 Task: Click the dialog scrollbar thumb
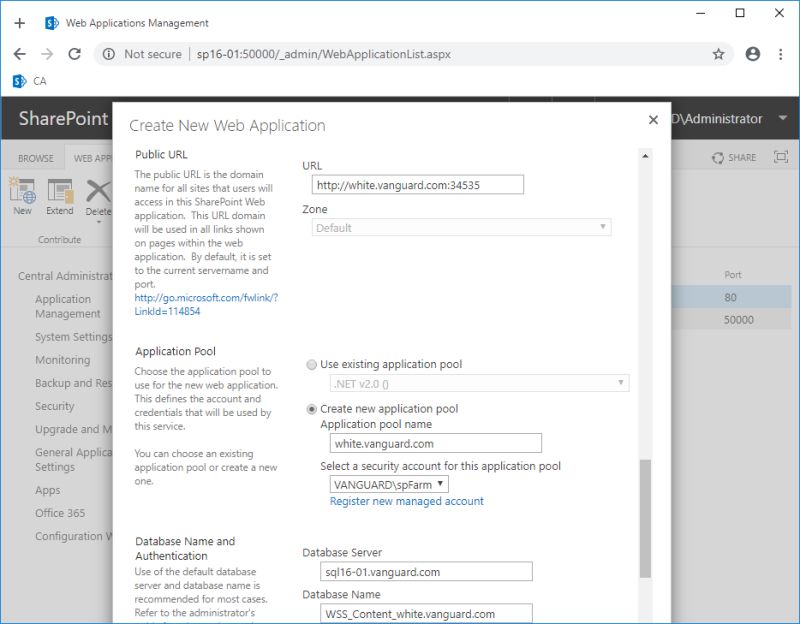(645, 518)
